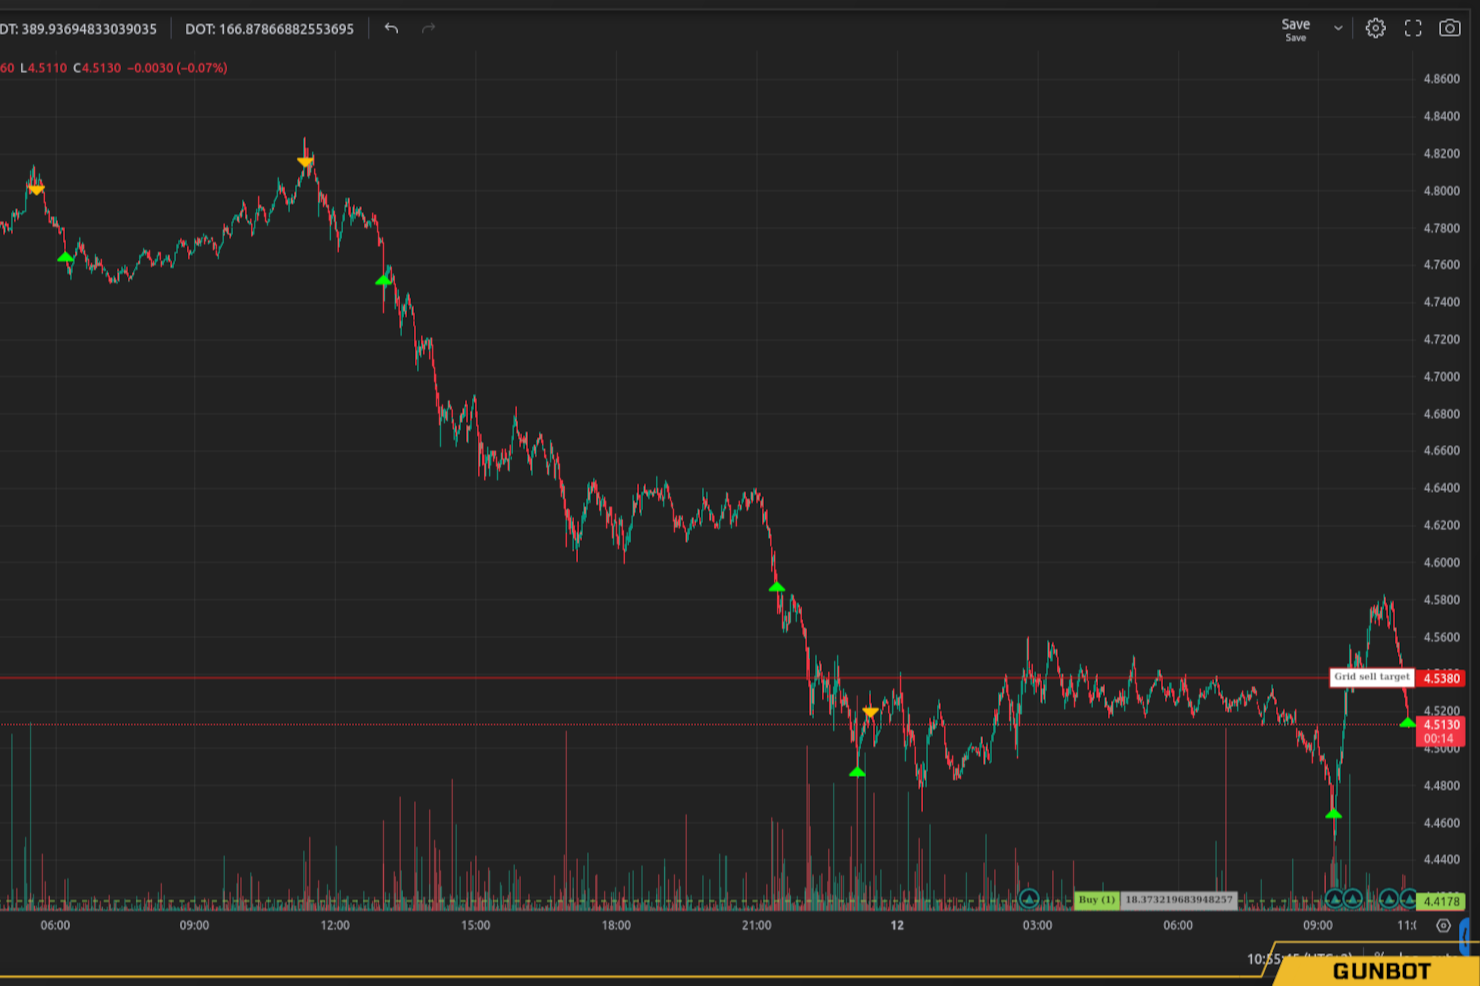Click the orange sell marker at the chart peak
The height and width of the screenshot is (986, 1480).
(305, 162)
